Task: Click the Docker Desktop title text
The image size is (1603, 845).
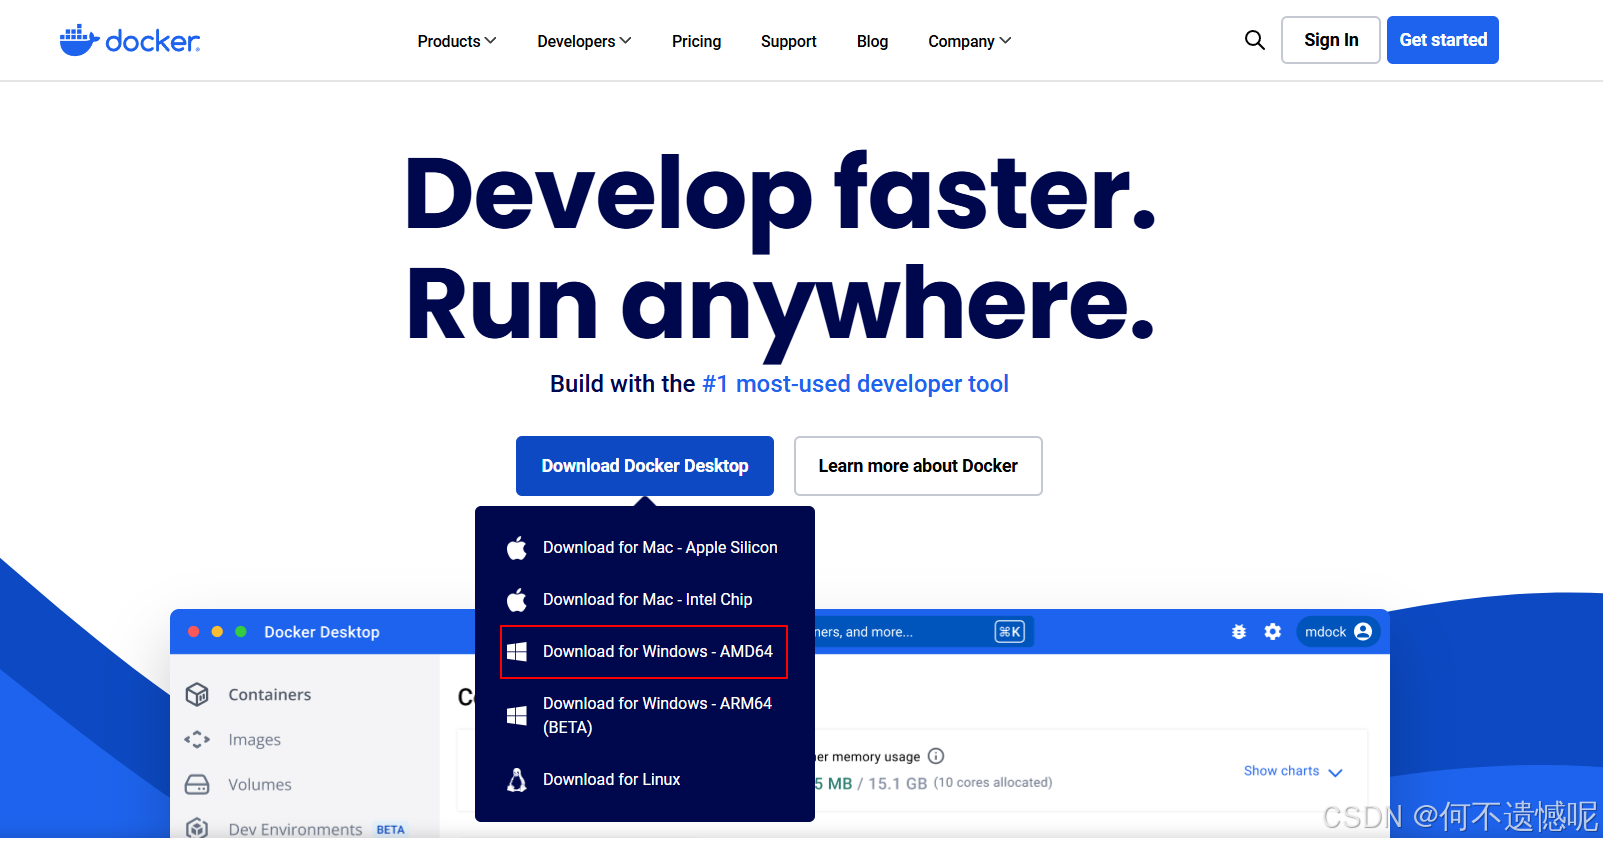Action: click(322, 632)
